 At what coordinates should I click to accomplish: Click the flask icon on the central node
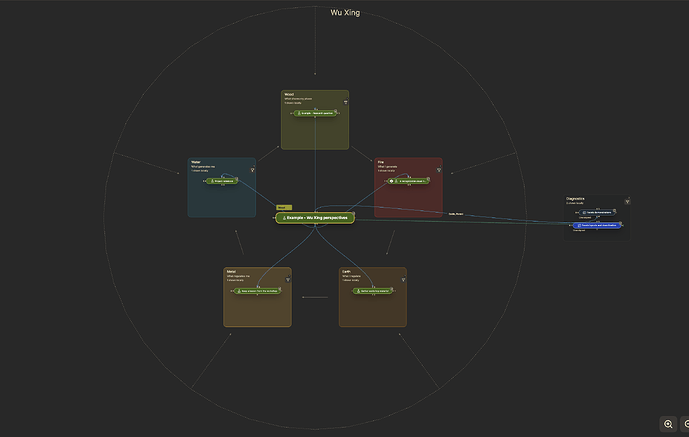284,218
